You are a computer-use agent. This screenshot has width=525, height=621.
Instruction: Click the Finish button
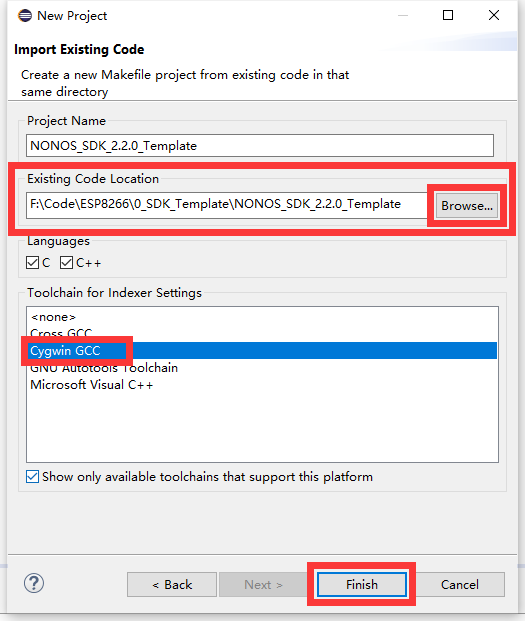click(361, 584)
